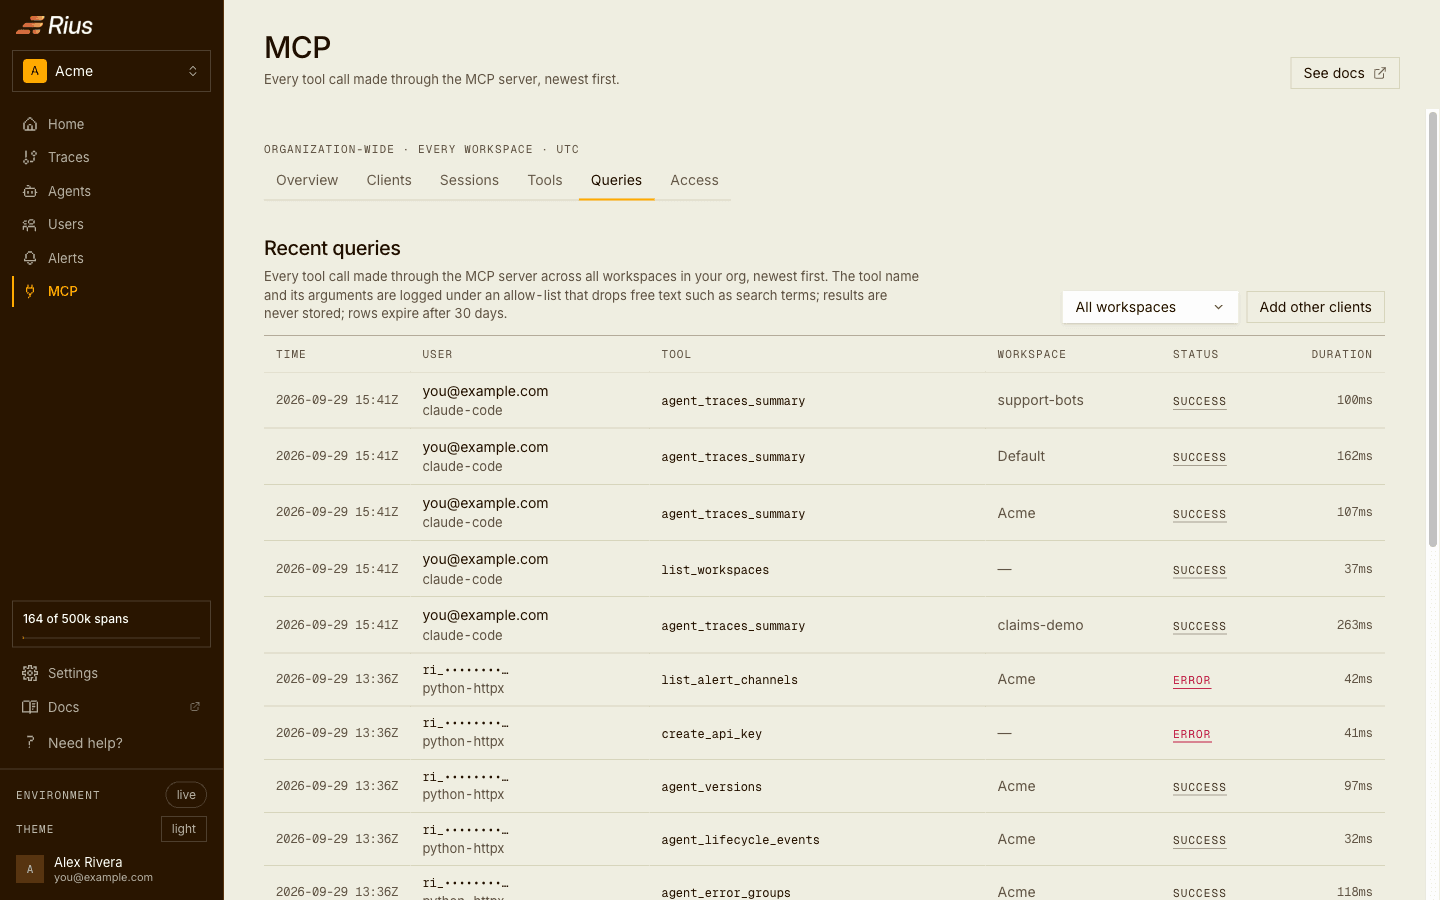Click the TIME column header
1440x900 pixels.
coord(291,355)
